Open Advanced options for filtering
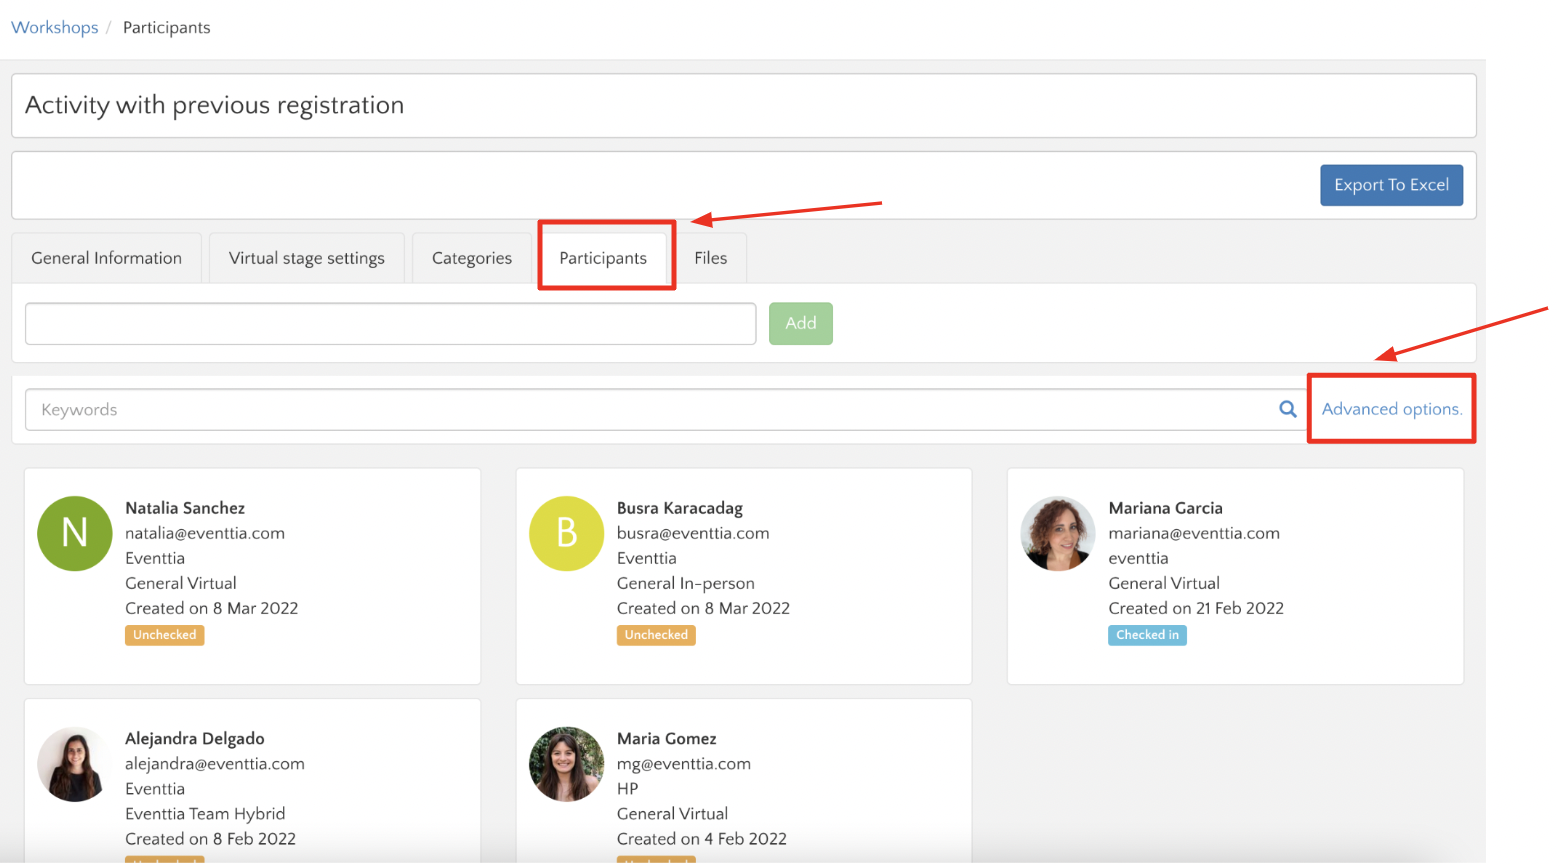Screen dimensions: 1556x864 click(x=1391, y=409)
